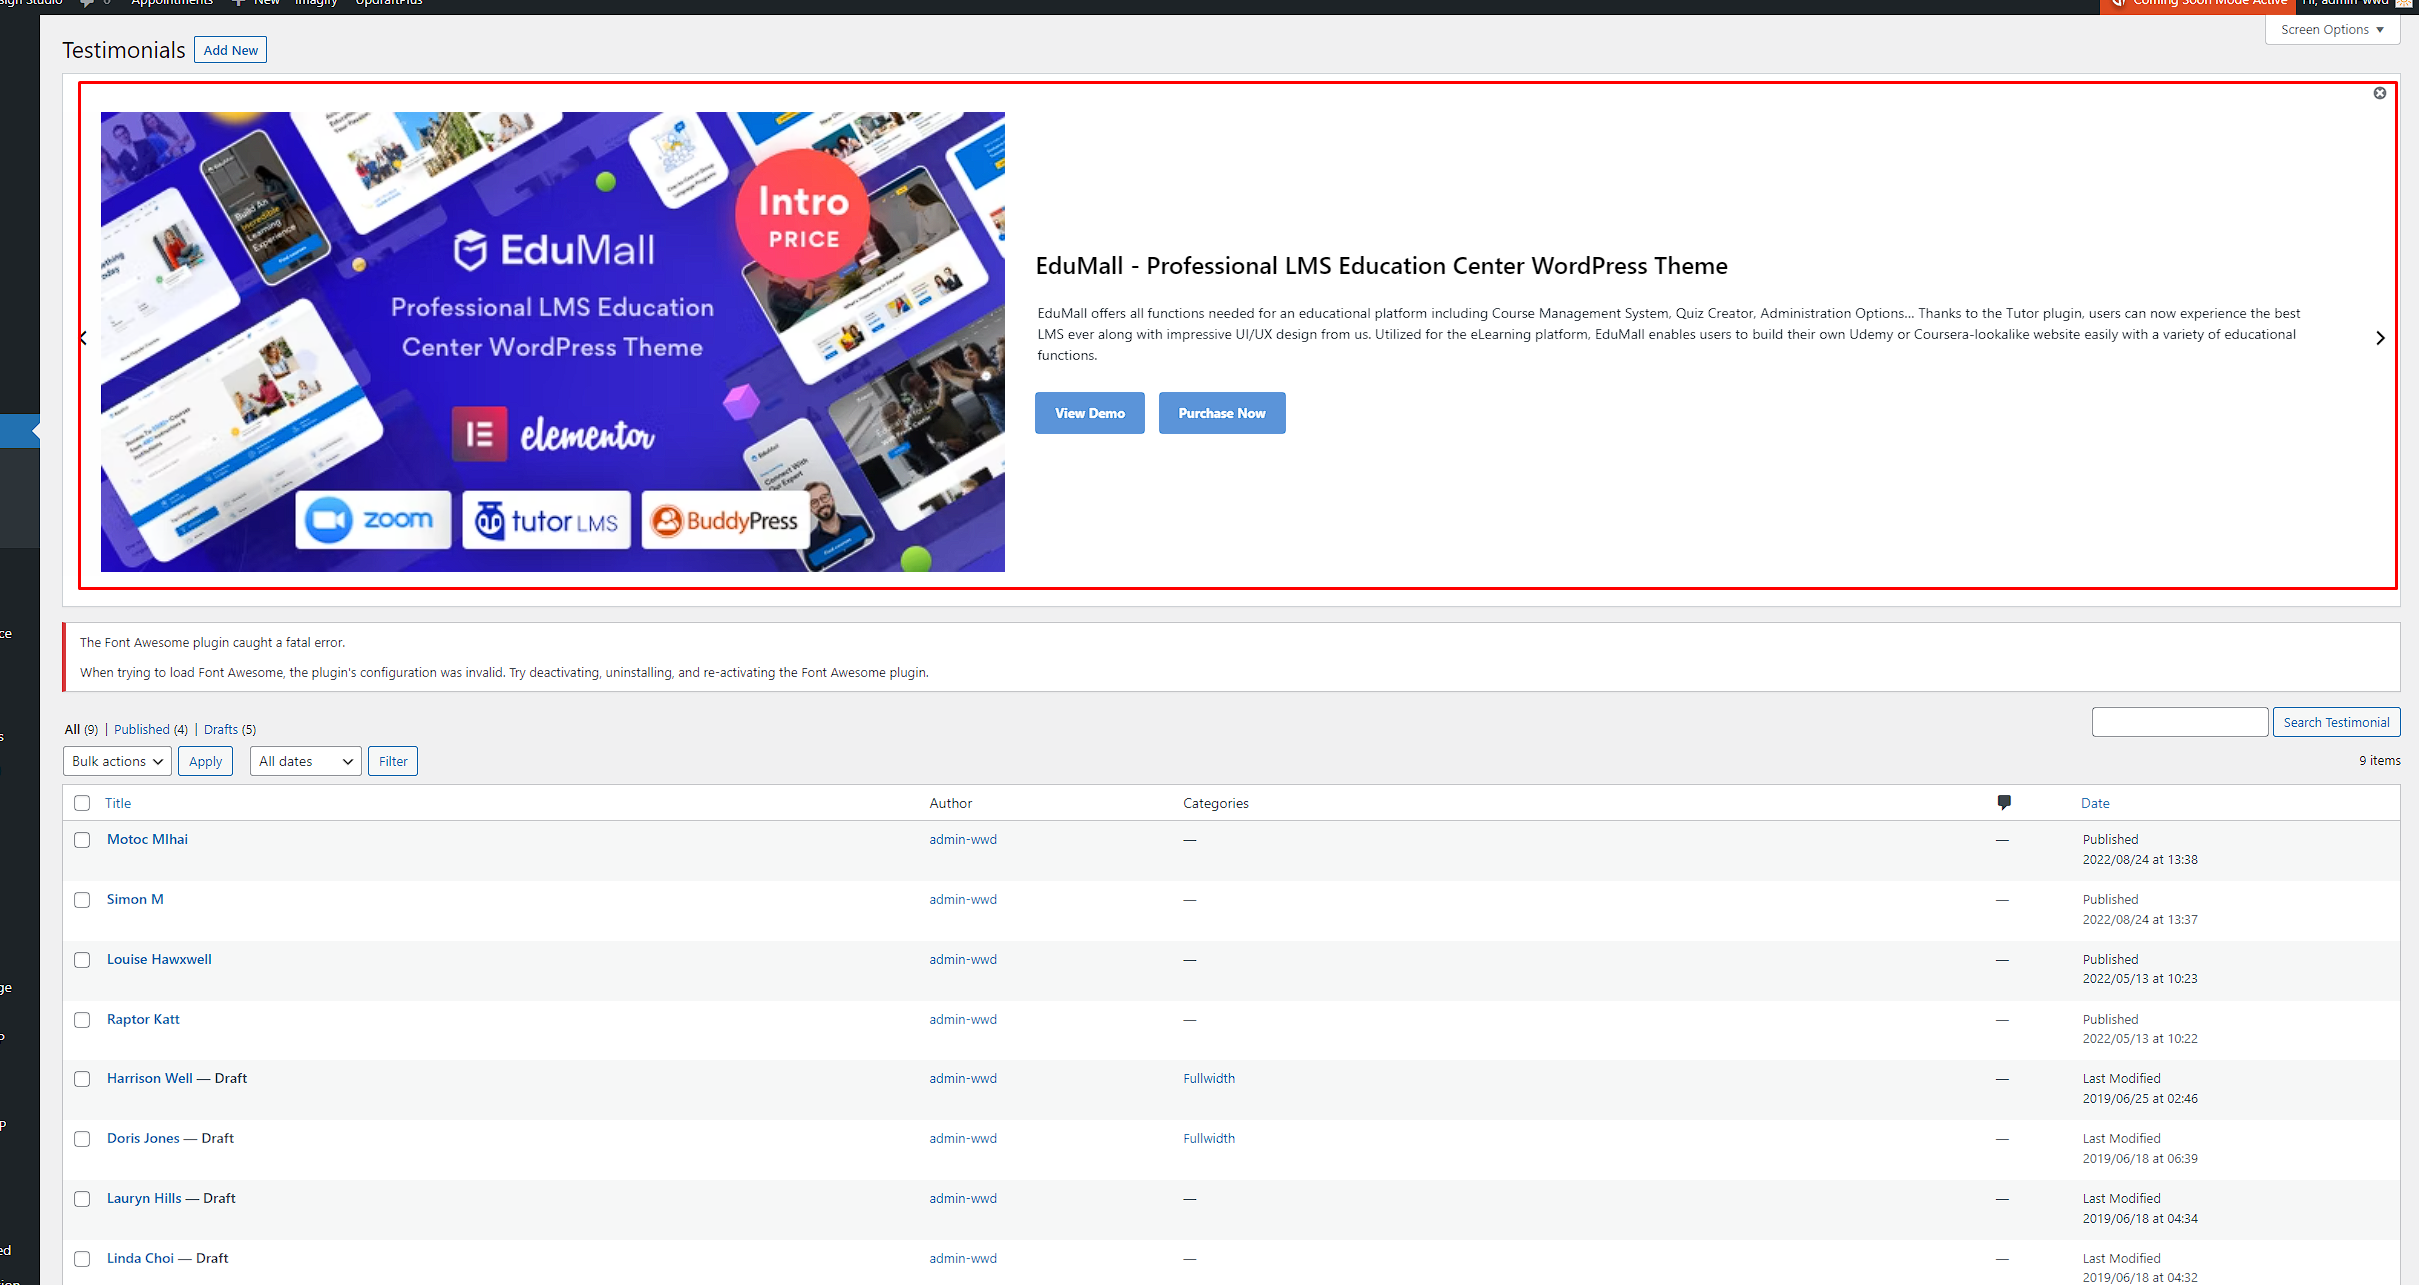Go to previous banner slide arrow
2419x1285 pixels.
click(x=84, y=338)
